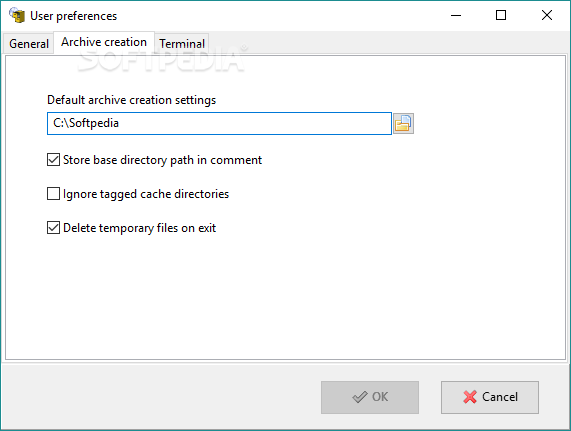Confirm settings with the OK button
Viewport: 571px width, 431px height.
click(x=370, y=397)
